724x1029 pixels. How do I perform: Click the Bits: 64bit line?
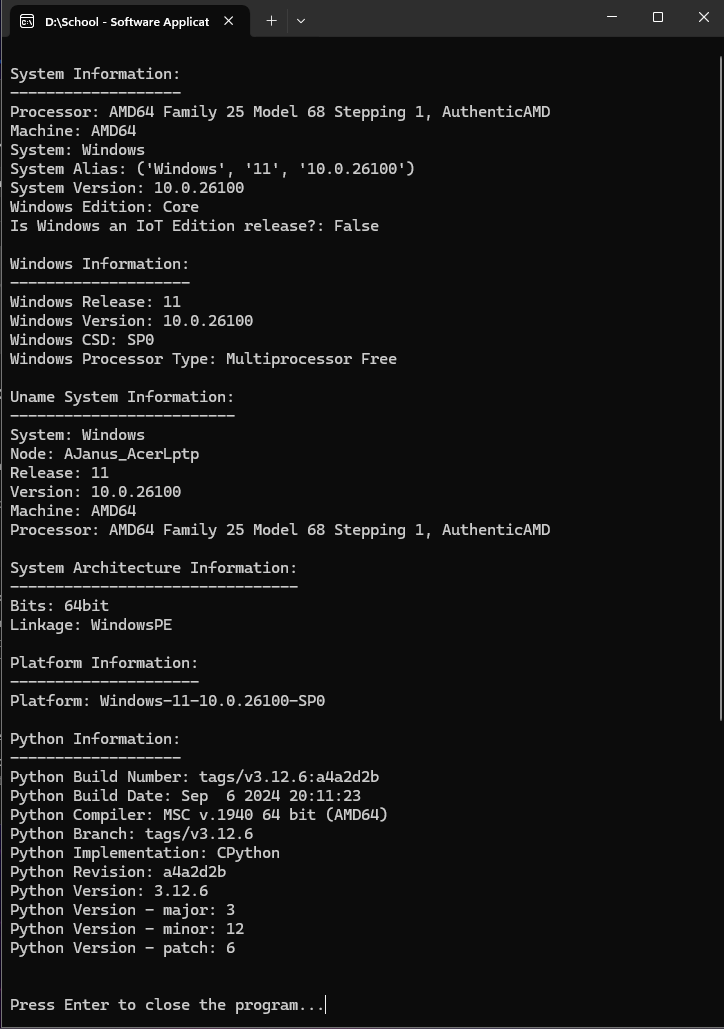(59, 606)
